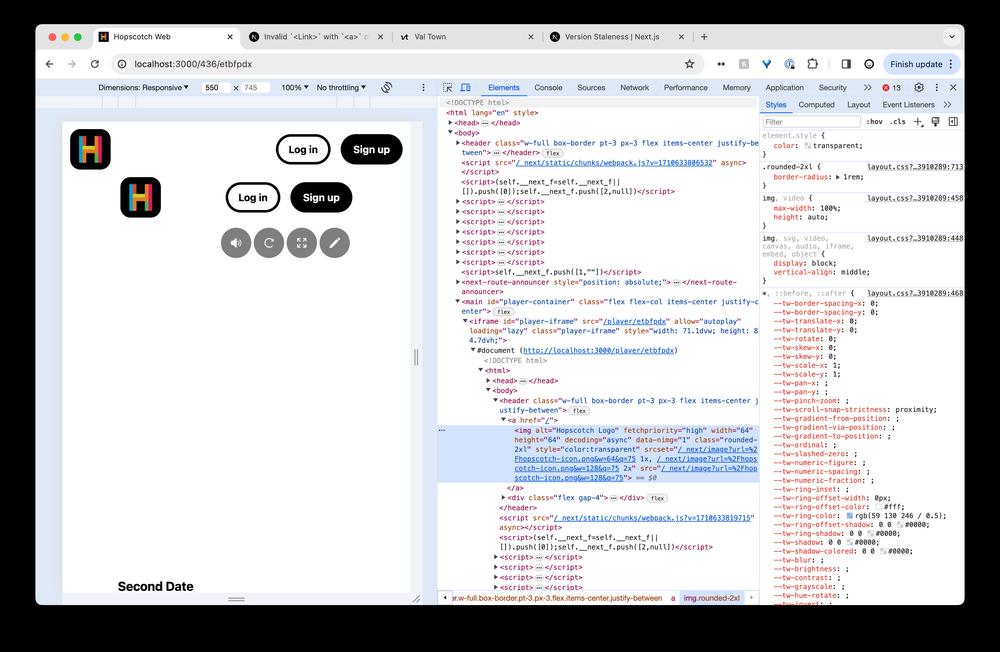The image size is (1000, 652).
Task: Open the Network panel
Action: (635, 87)
